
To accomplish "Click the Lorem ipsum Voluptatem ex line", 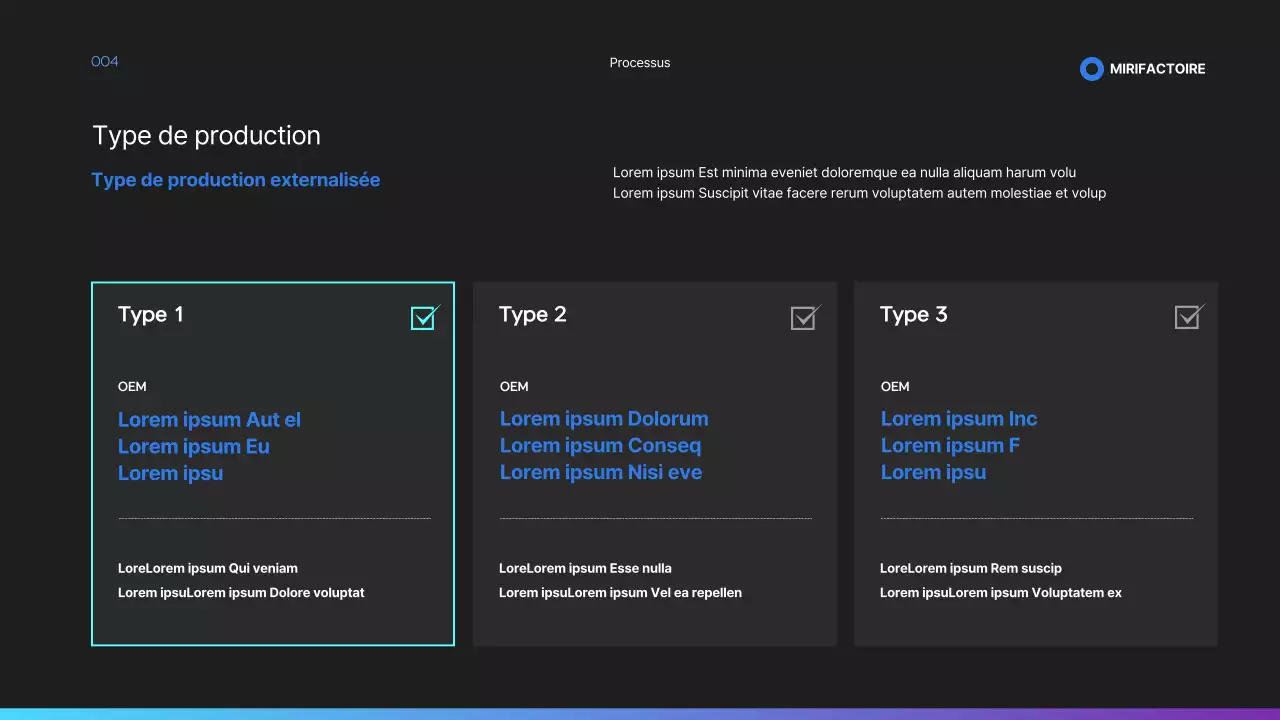I will click(x=1001, y=593).
